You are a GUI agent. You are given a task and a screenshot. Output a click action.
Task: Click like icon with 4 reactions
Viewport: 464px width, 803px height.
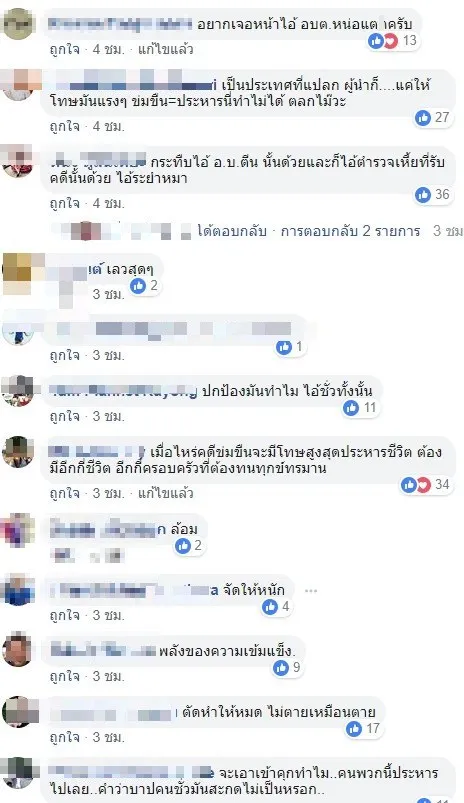270,607
